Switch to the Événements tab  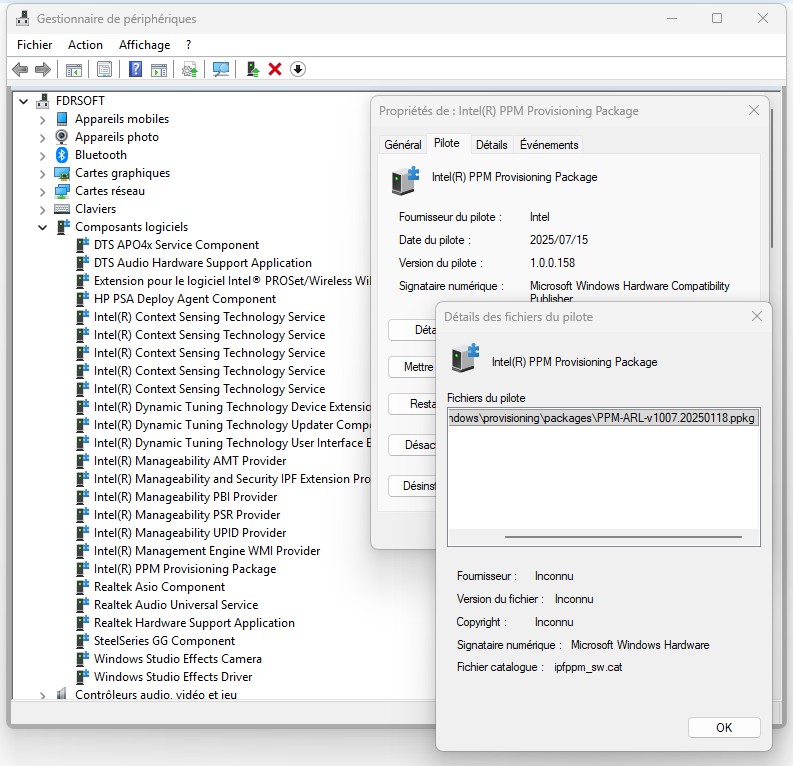click(x=549, y=145)
